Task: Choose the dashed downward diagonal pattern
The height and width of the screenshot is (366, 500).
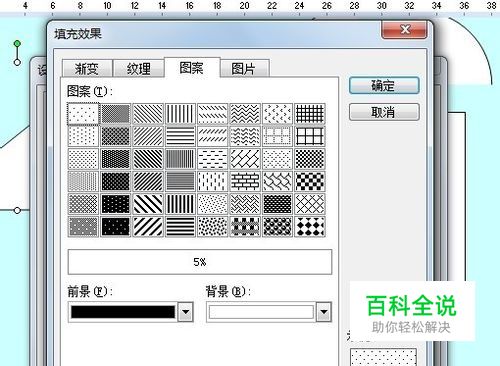Action: (213, 114)
